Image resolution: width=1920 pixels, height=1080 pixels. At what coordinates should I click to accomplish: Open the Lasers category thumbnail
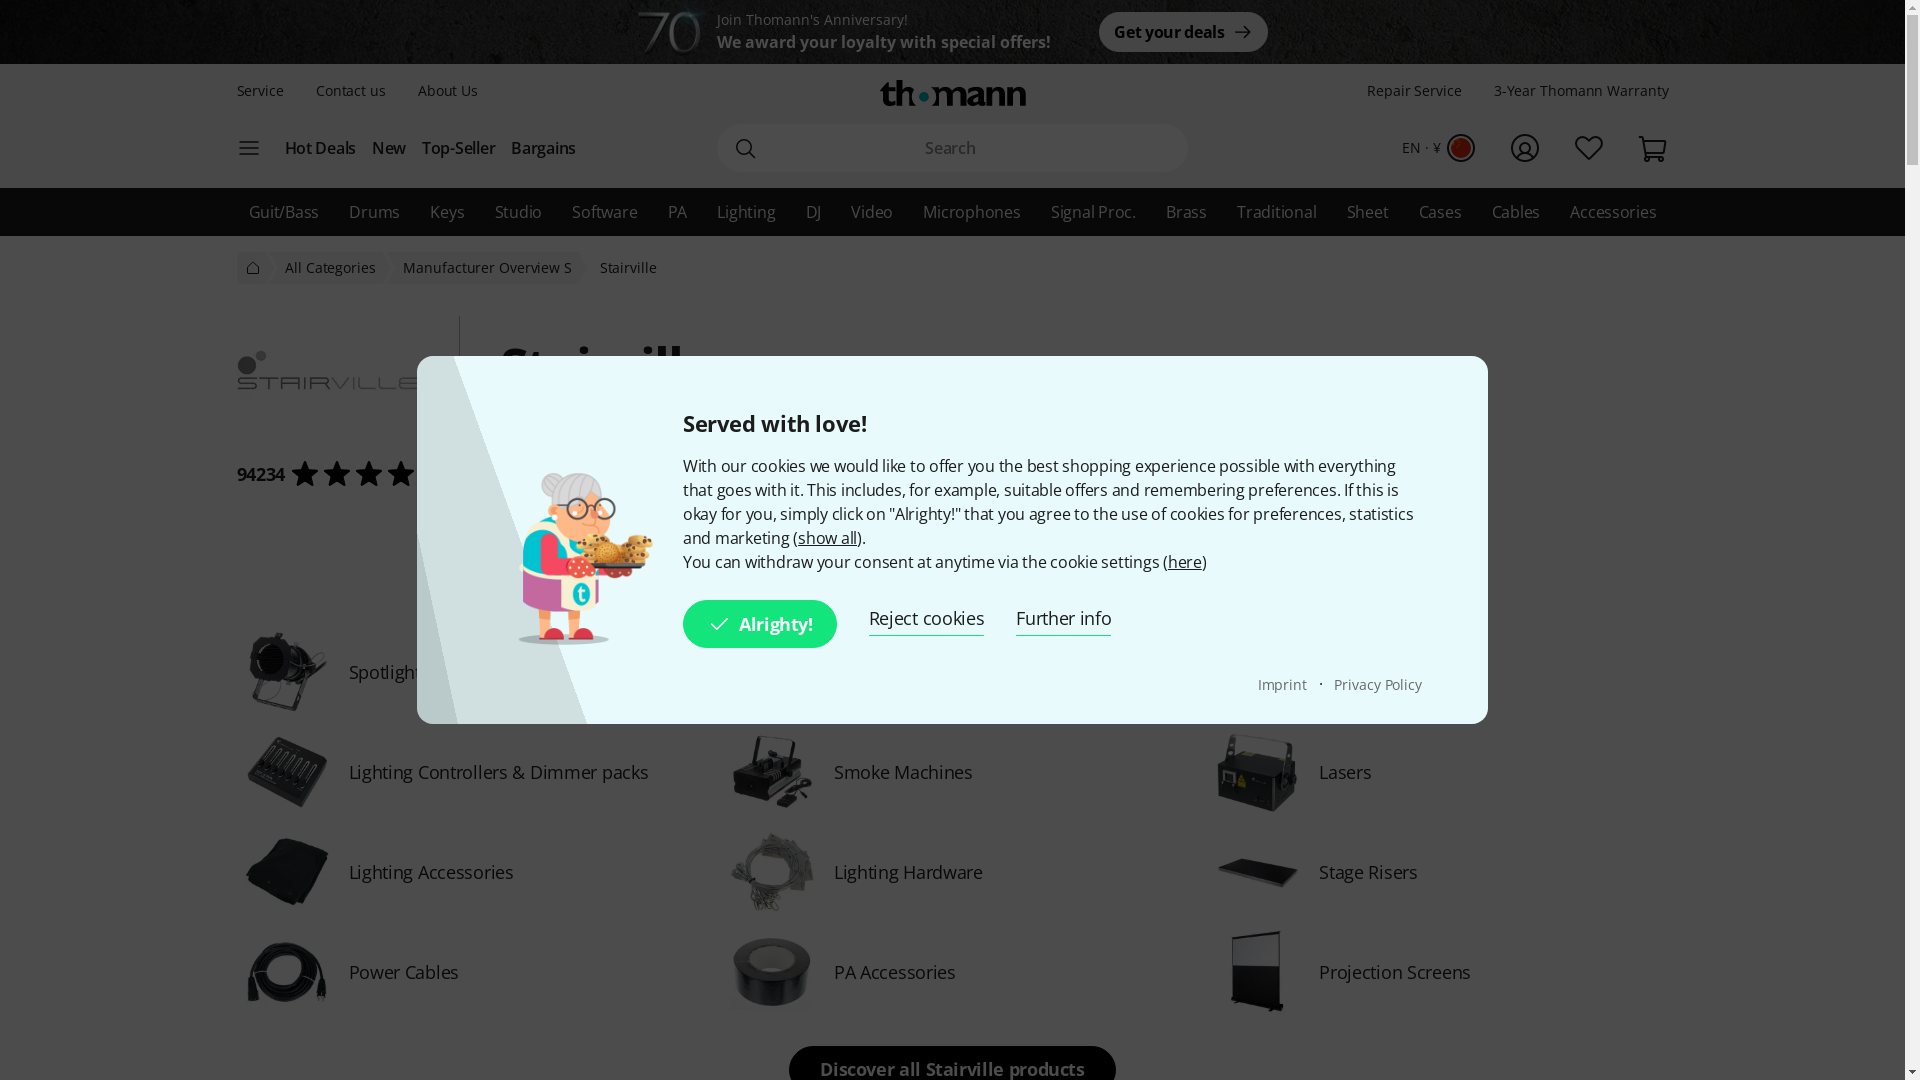pos(1257,772)
